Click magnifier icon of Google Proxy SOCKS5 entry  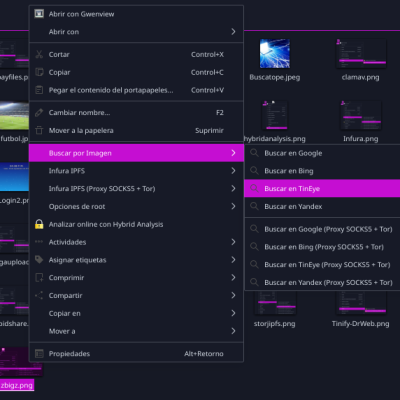coord(254,229)
